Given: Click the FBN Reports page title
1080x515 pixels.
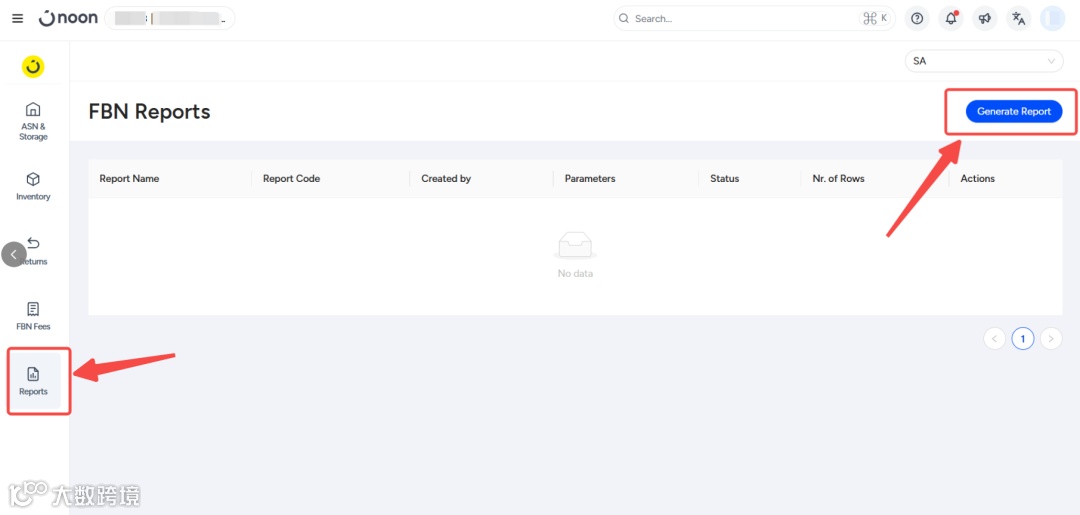Looking at the screenshot, I should pos(149,111).
